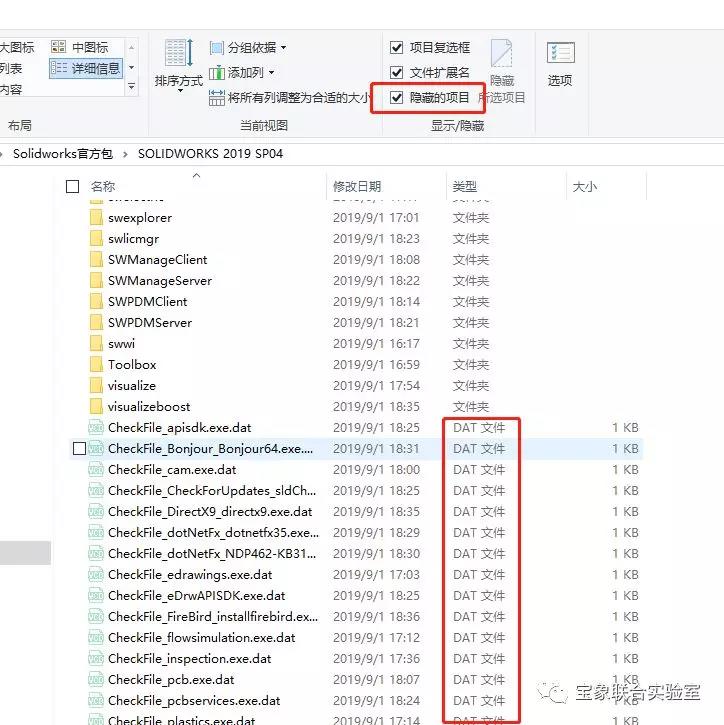Sort by the Date modified (修改日期) column

click(357, 186)
